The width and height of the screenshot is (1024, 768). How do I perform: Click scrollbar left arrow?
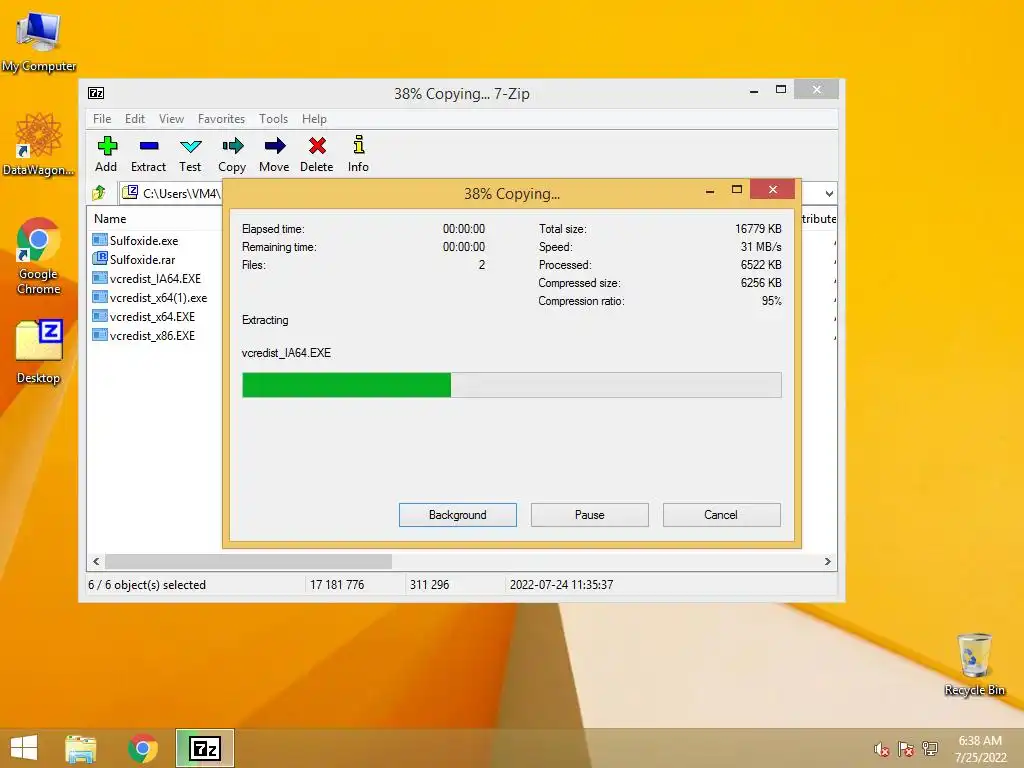coord(96,561)
